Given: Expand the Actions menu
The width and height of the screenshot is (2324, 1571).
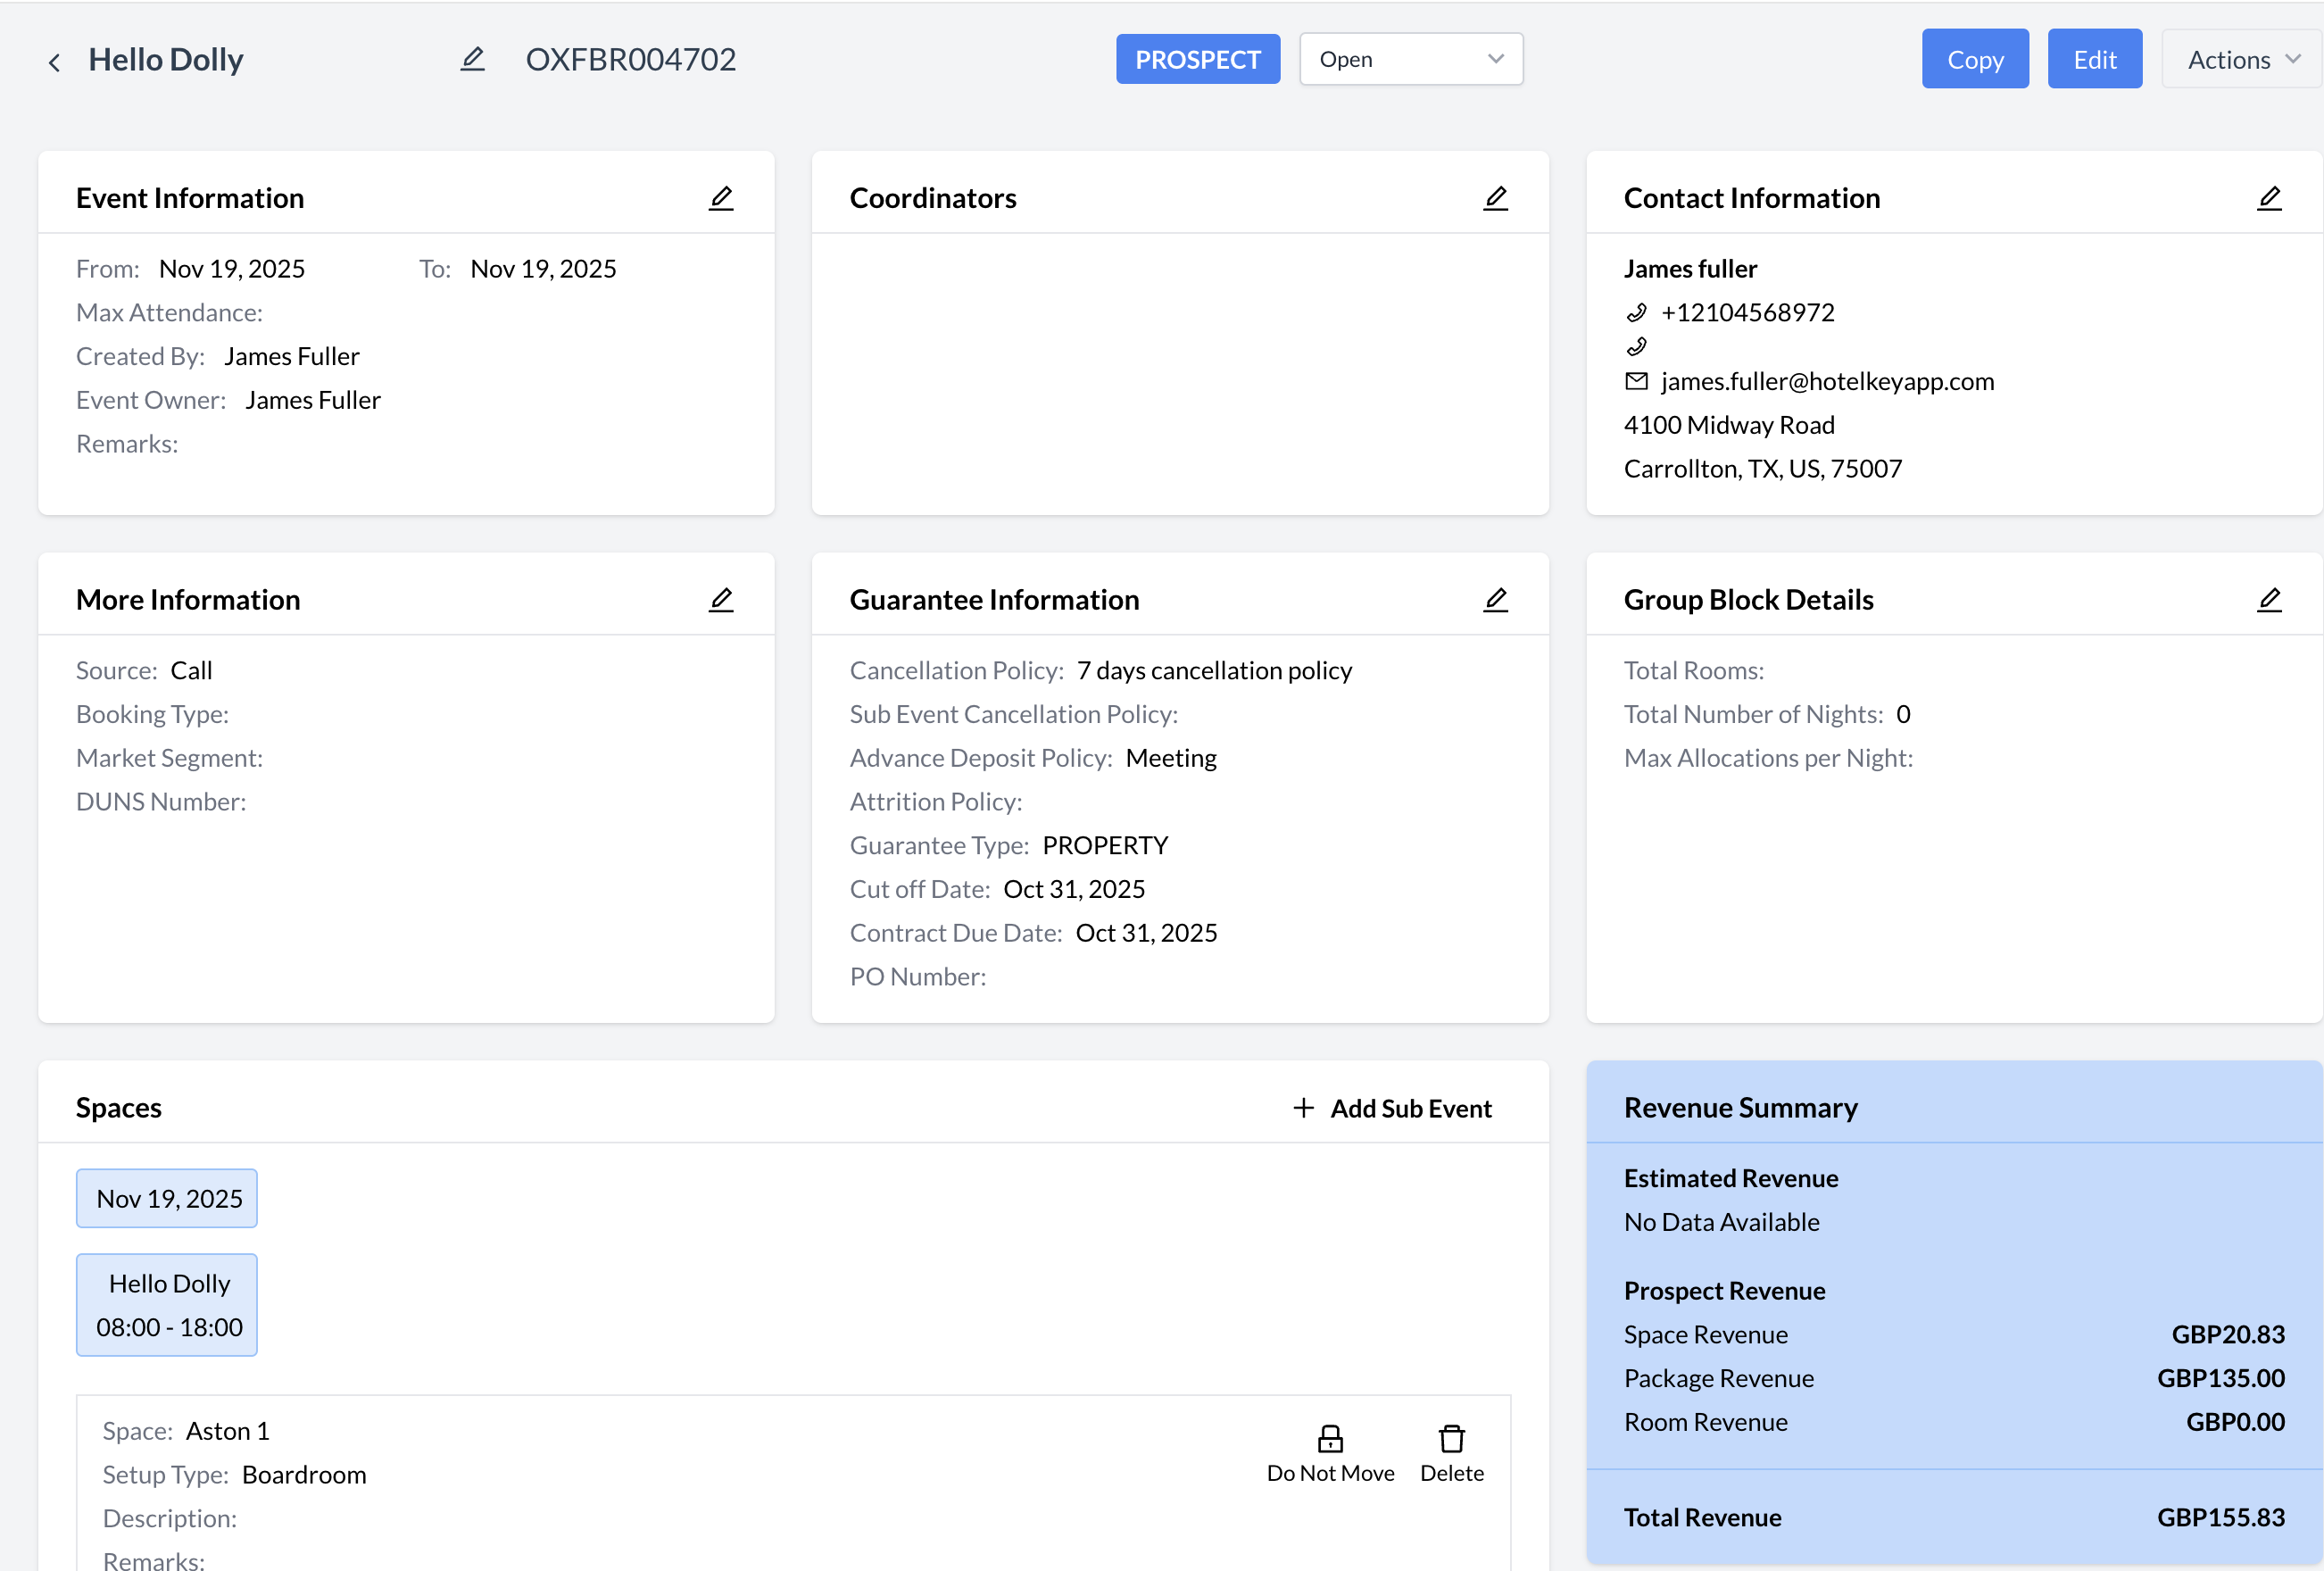Looking at the screenshot, I should point(2242,59).
